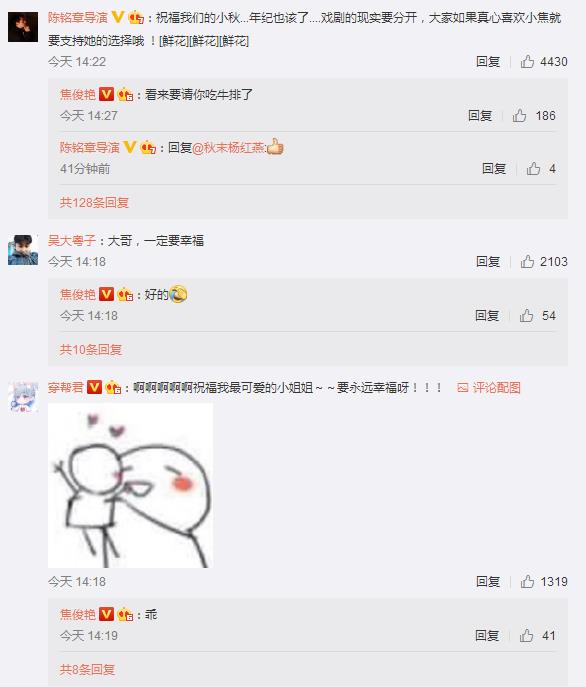Image resolution: width=586 pixels, height=687 pixels.
Task: Like 陈铭章导演's reply from 41分钟前
Action: pyautogui.click(x=533, y=169)
